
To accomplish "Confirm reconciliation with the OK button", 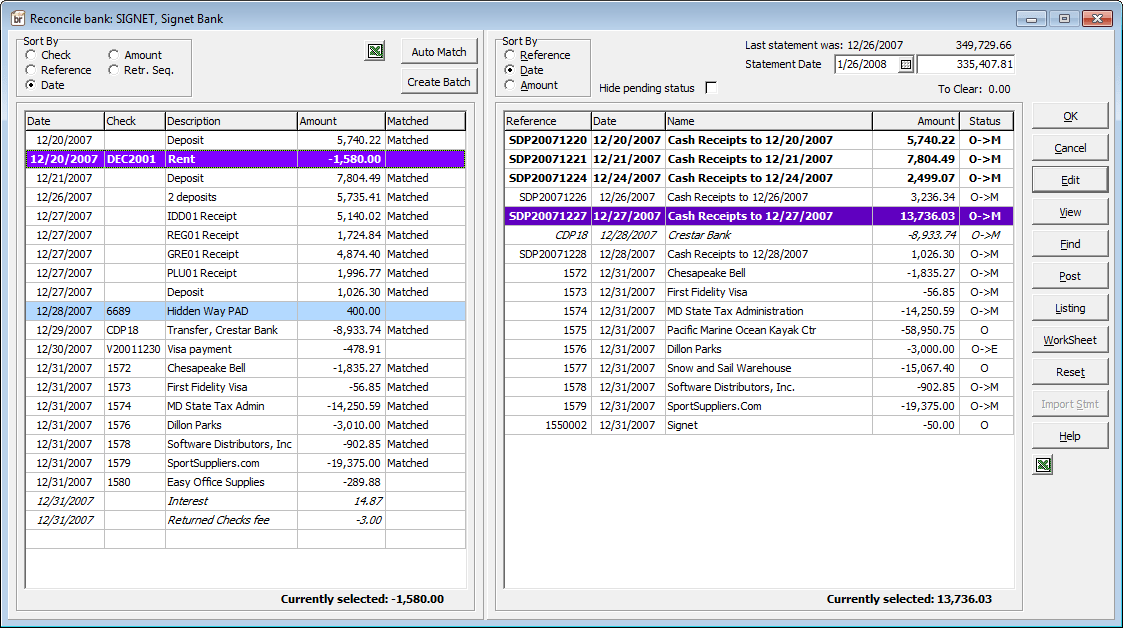I will (1070, 115).
